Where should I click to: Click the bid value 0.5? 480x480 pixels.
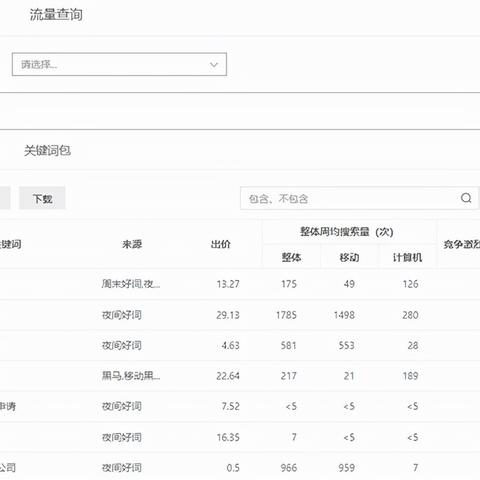pos(233,468)
